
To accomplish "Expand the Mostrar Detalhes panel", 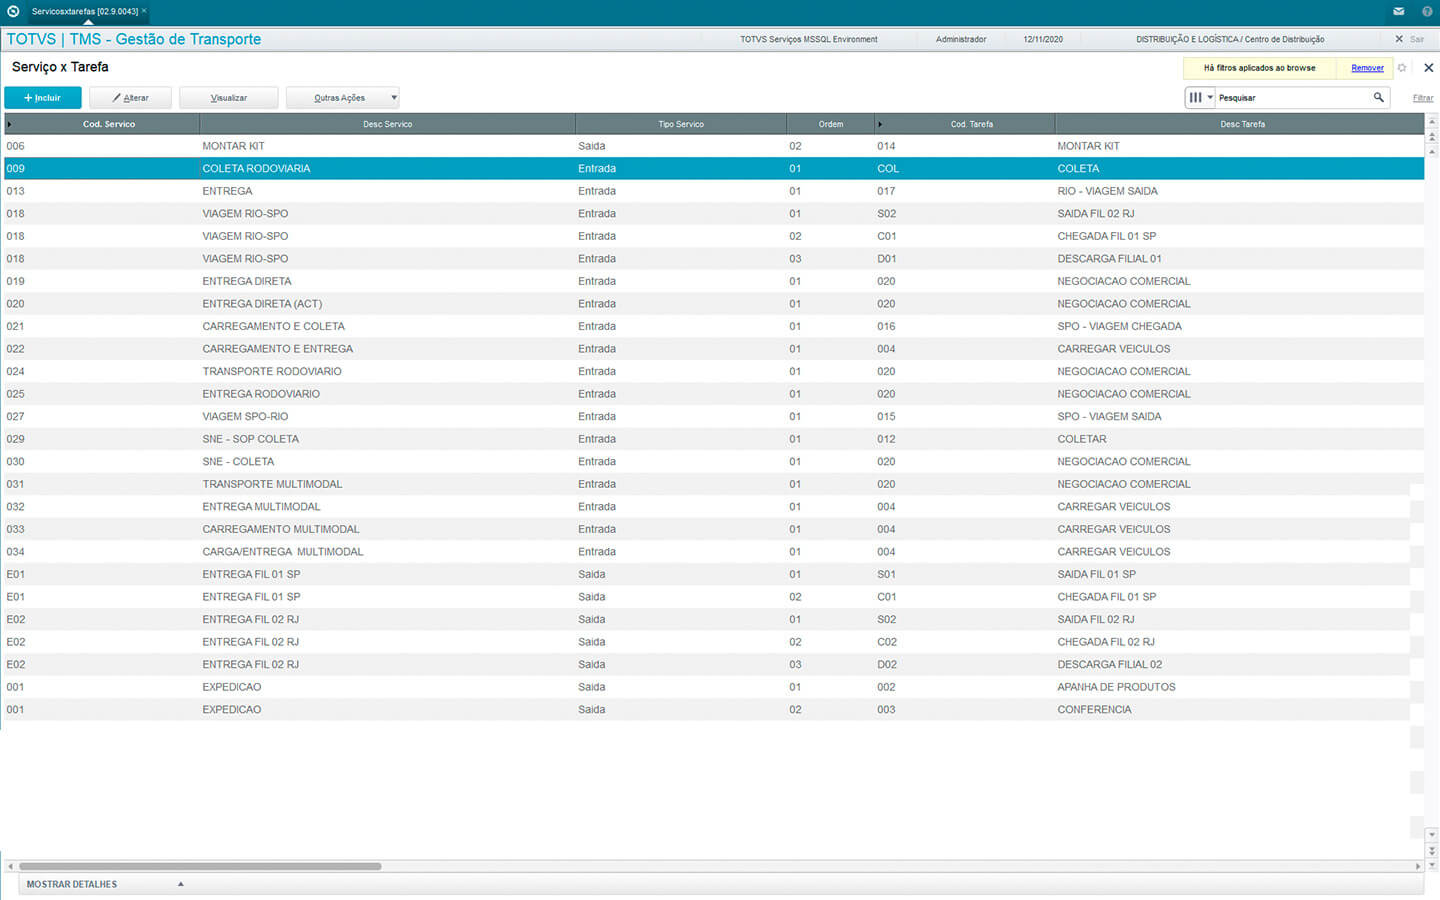I will pyautogui.click(x=181, y=884).
